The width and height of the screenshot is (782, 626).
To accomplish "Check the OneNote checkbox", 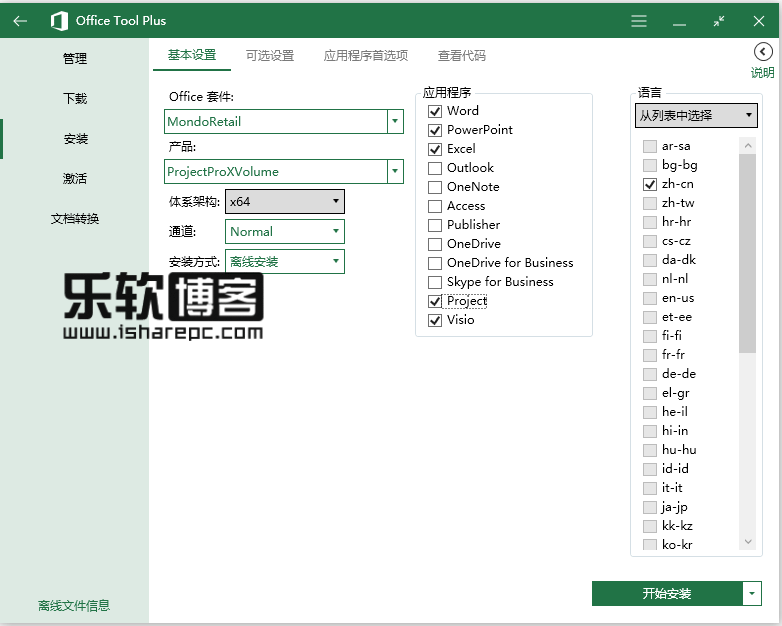I will (435, 187).
